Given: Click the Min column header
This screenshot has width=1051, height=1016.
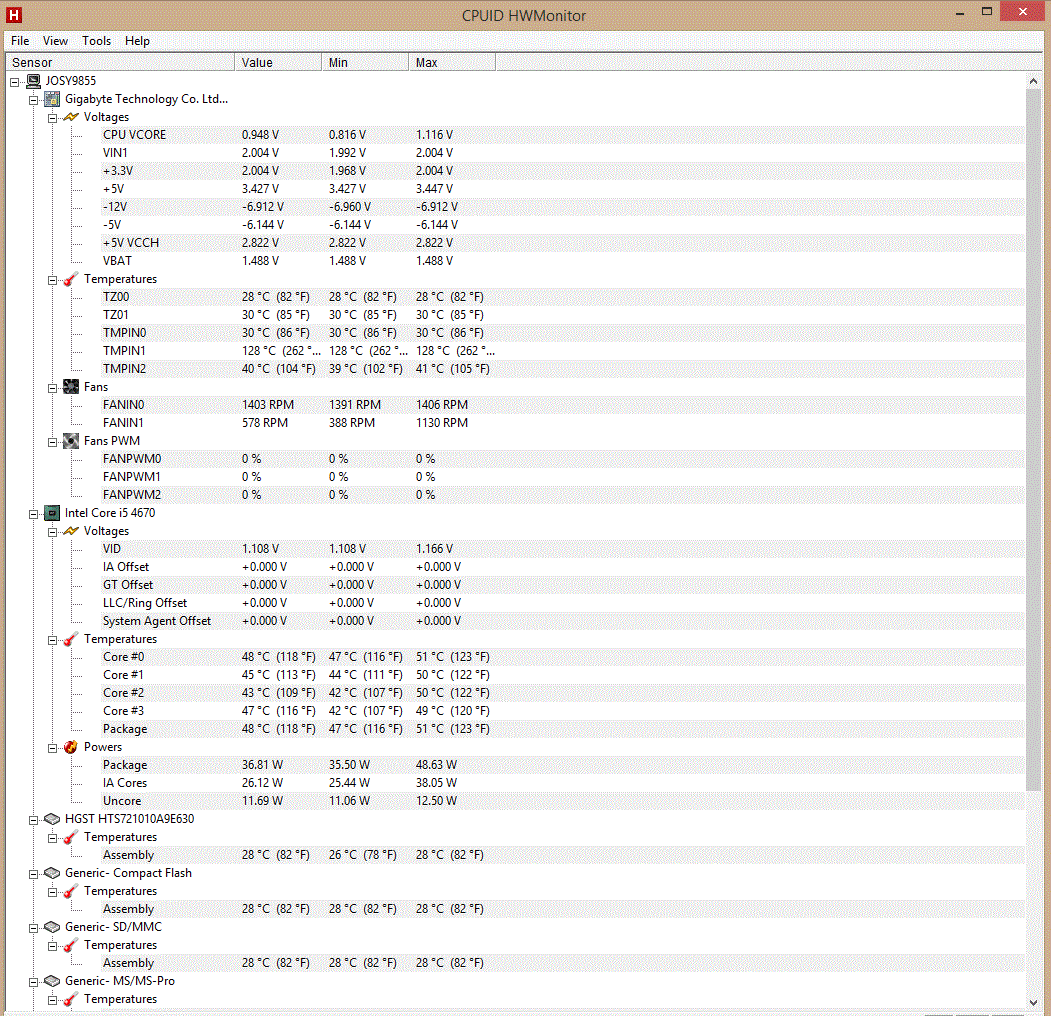Looking at the screenshot, I should pos(365,62).
